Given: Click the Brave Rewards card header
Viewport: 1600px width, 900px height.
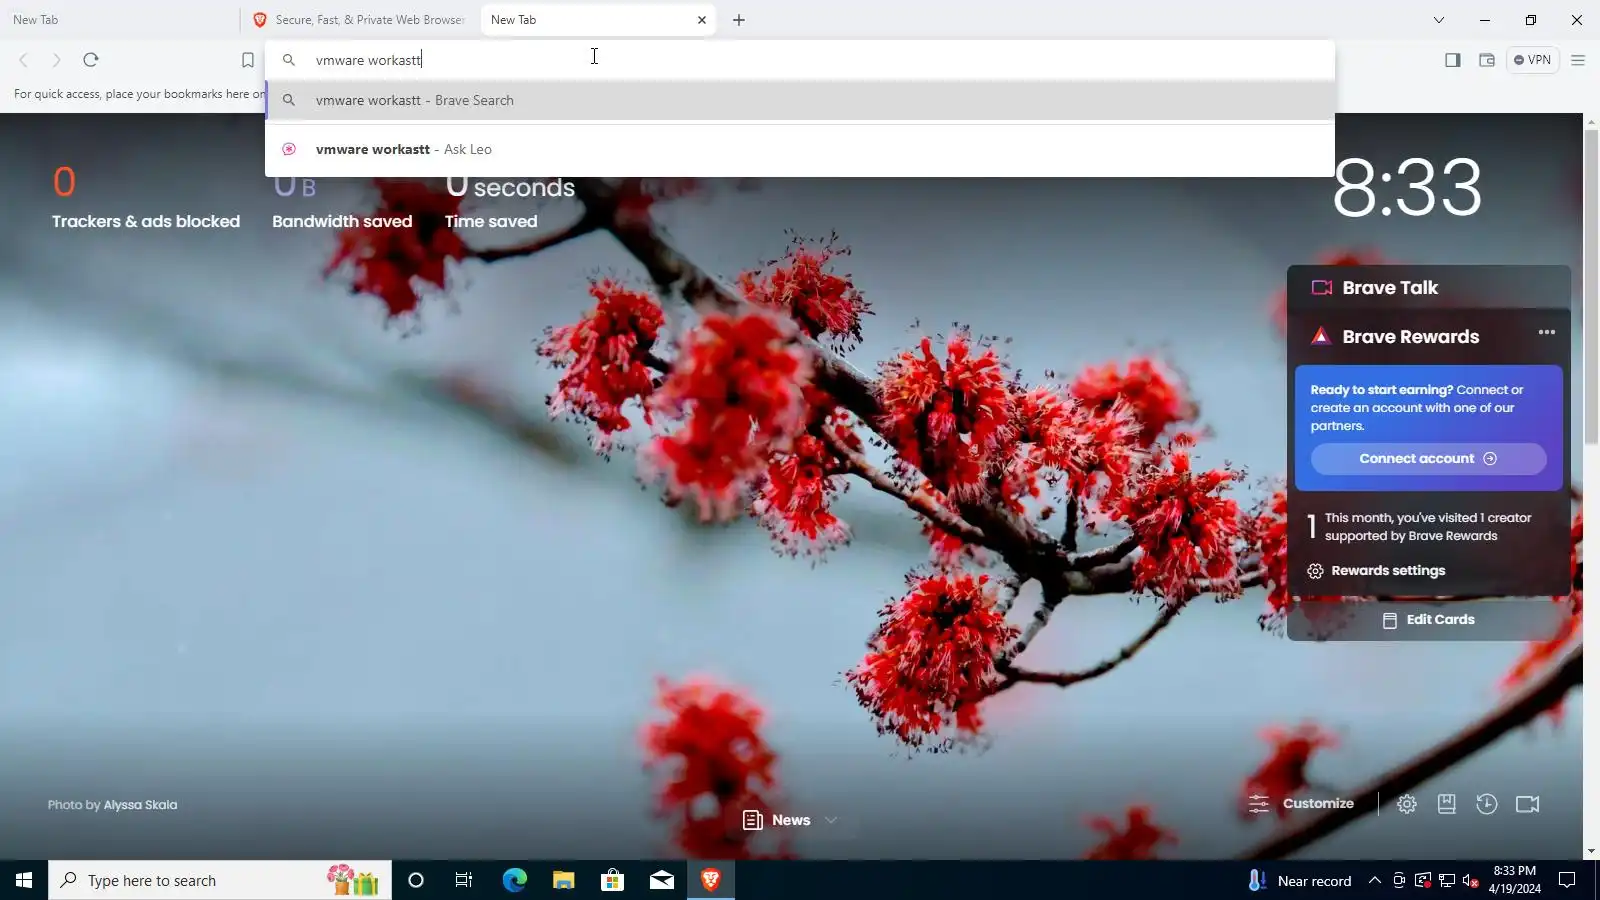Looking at the screenshot, I should point(1410,337).
